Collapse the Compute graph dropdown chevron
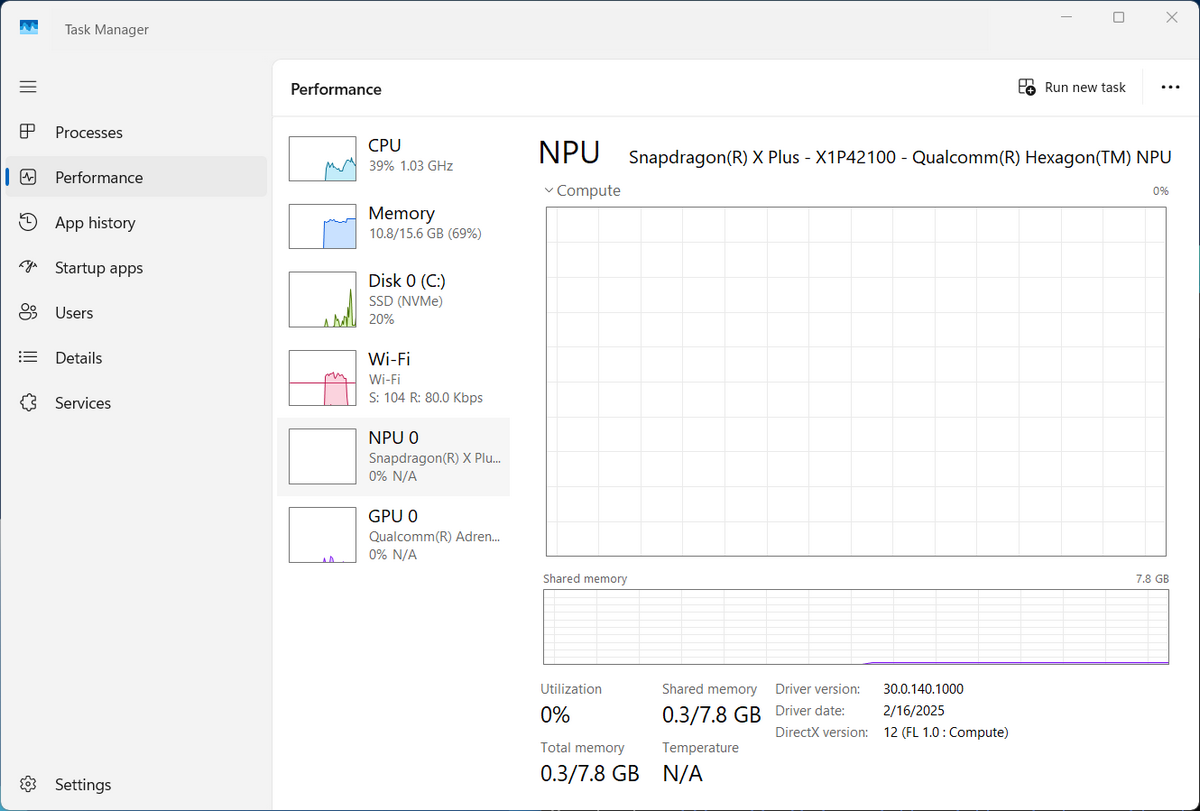Screen dimensions: 1200x811 [549, 190]
